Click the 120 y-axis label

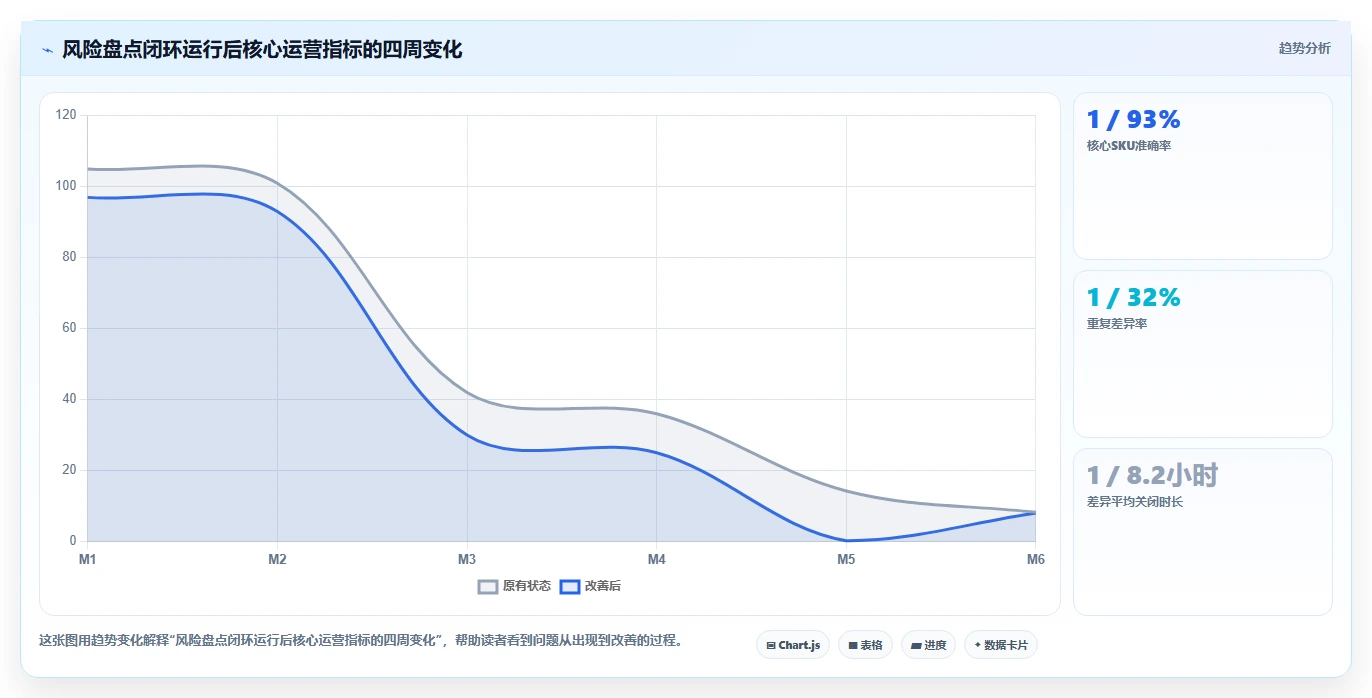coord(66,115)
